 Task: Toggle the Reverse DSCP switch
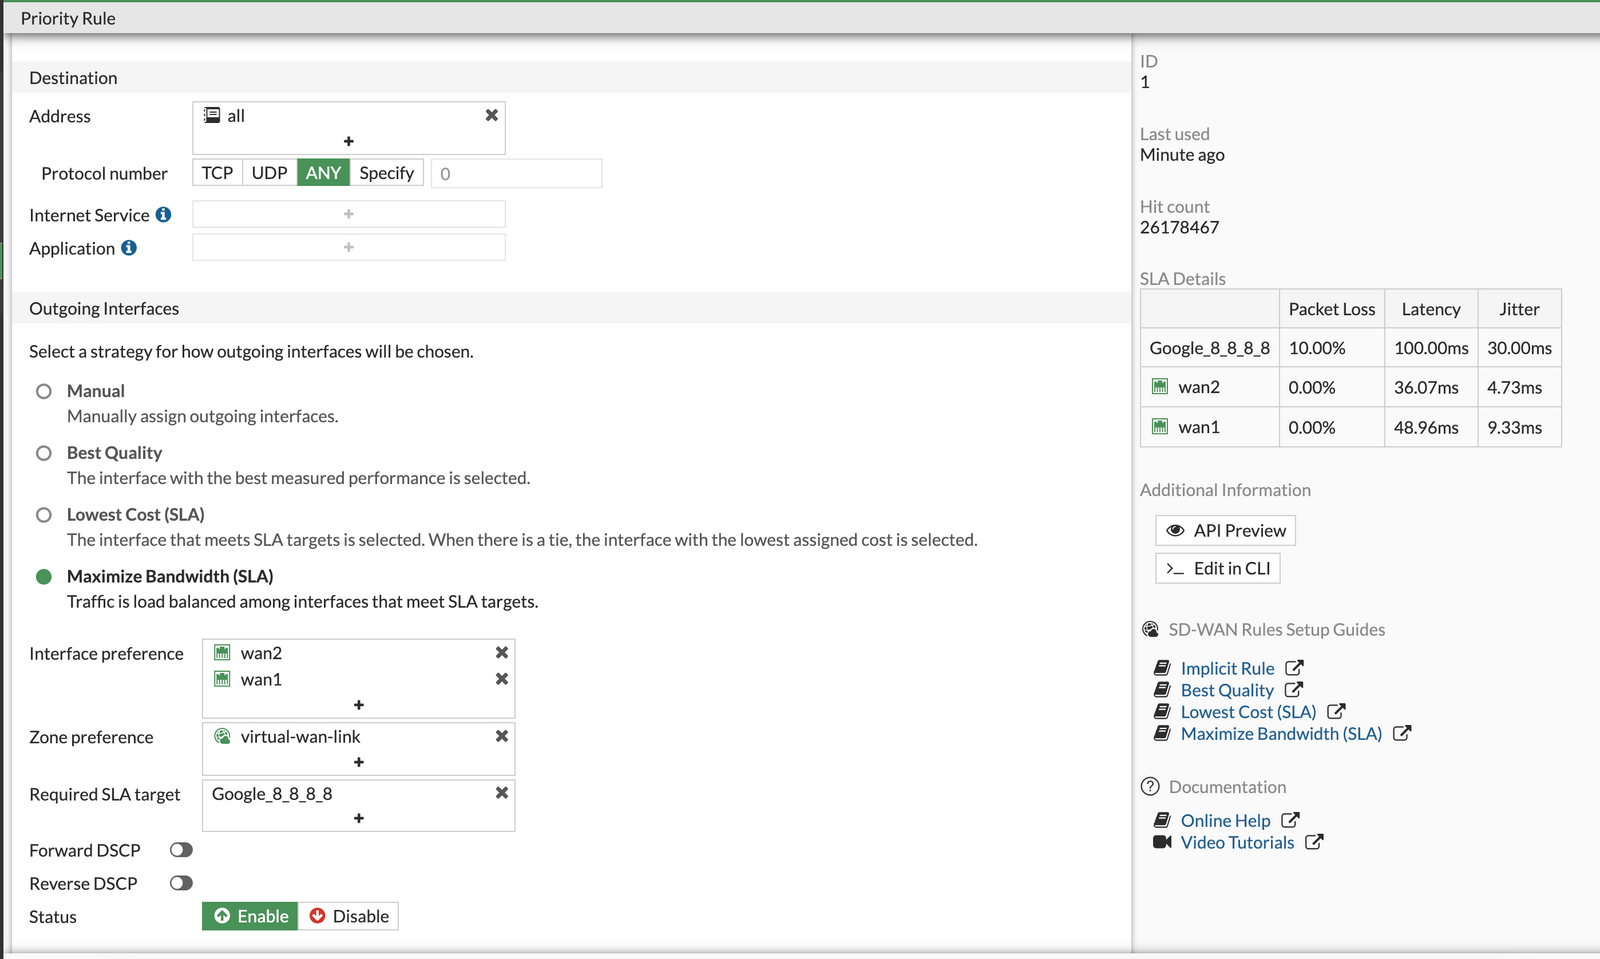click(x=180, y=882)
